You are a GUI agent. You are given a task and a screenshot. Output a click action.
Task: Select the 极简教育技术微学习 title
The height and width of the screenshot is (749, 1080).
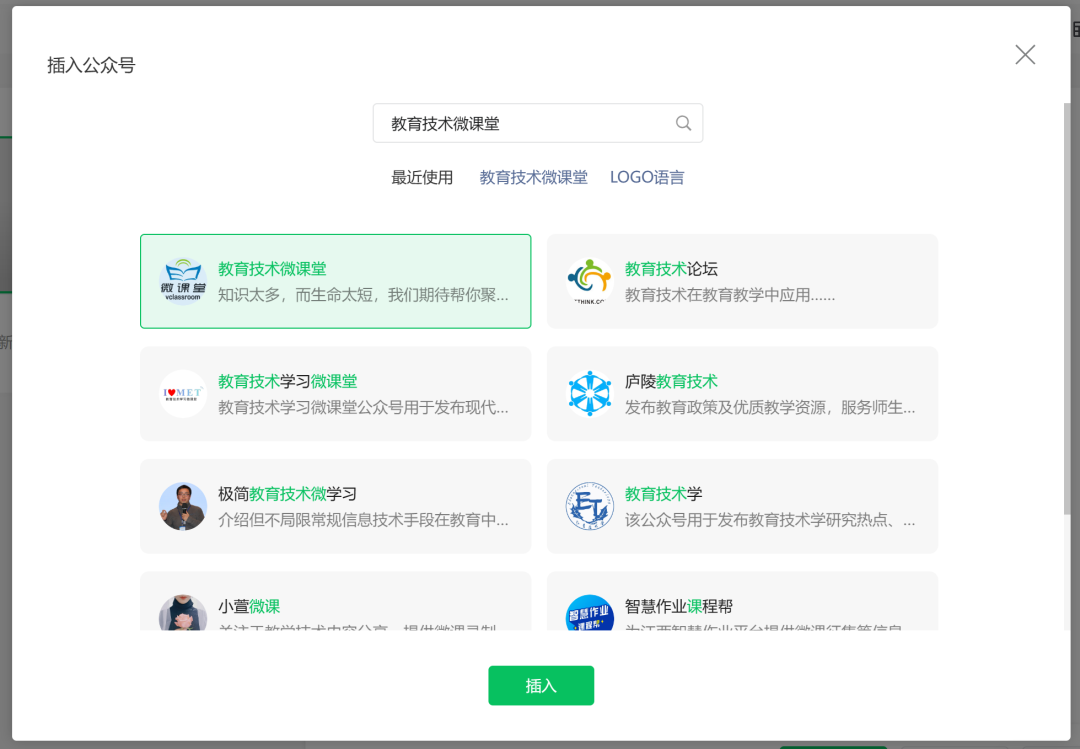(287, 494)
